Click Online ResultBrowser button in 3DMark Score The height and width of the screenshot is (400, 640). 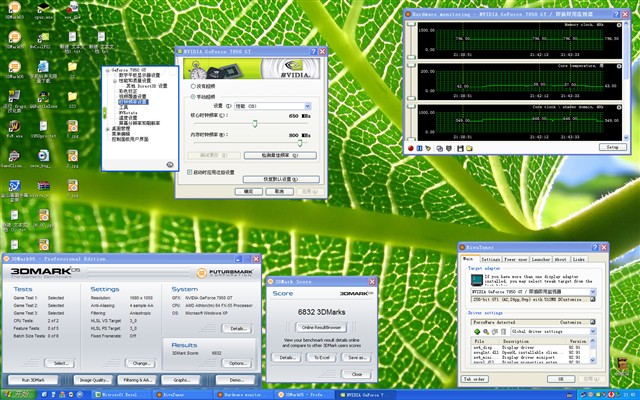coord(321,327)
